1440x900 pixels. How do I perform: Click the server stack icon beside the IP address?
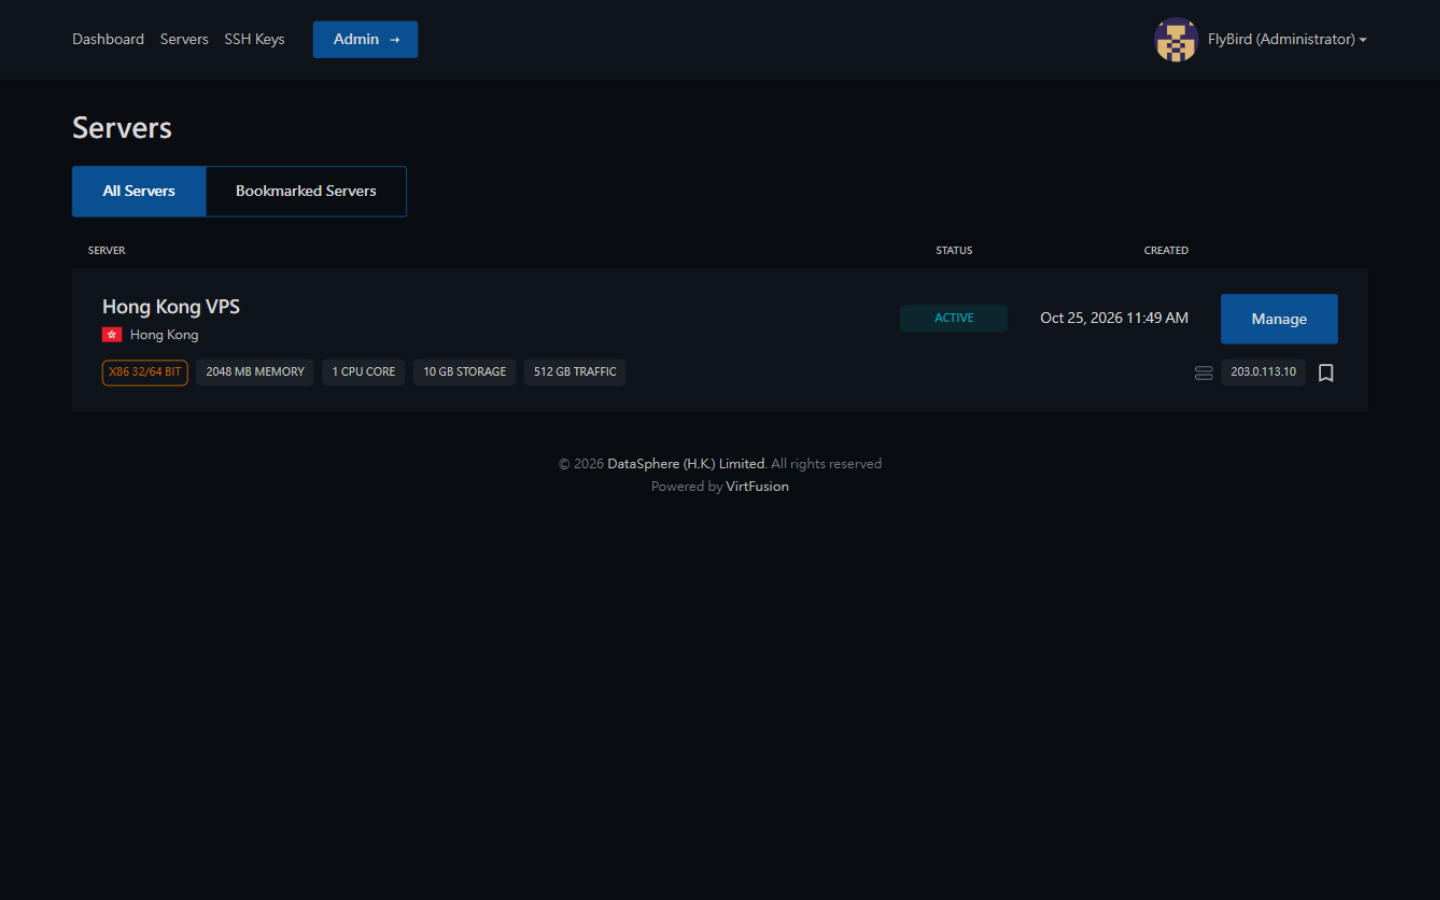[1204, 373]
